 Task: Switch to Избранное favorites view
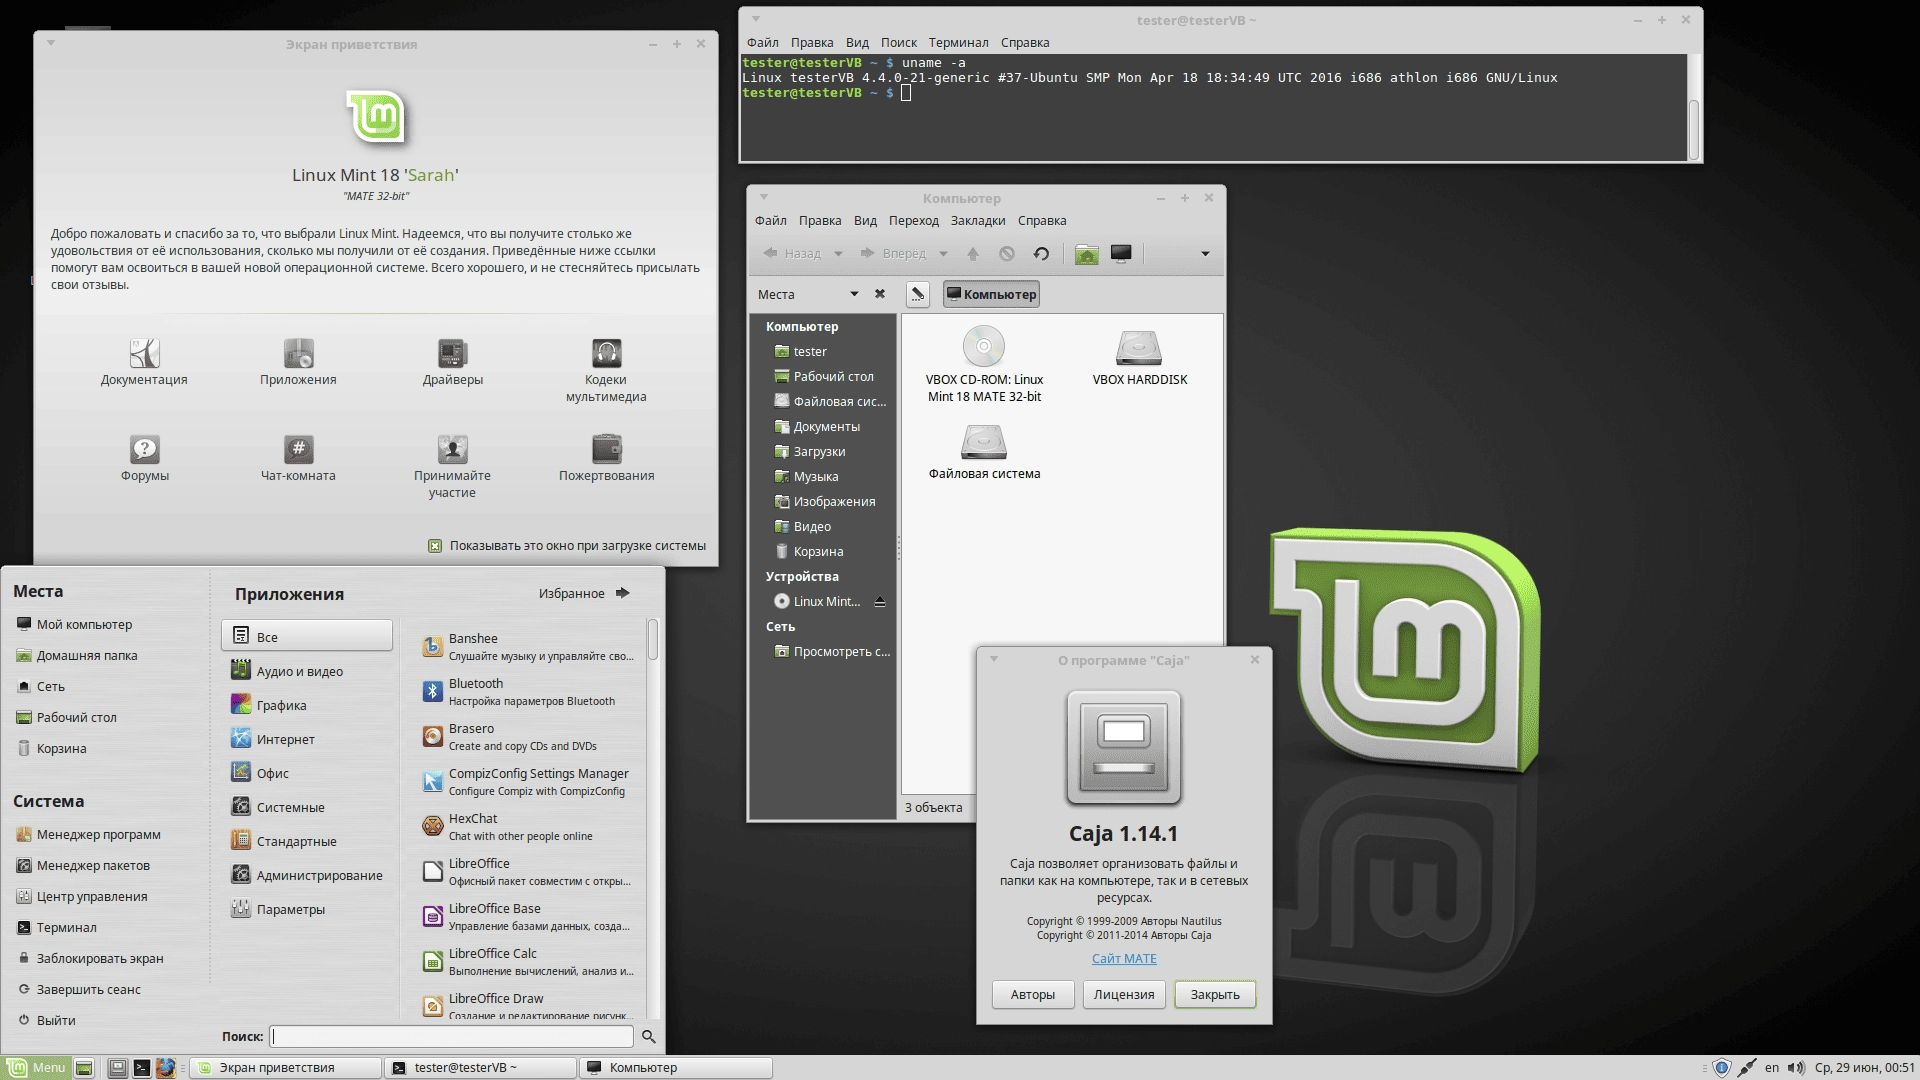(x=584, y=593)
